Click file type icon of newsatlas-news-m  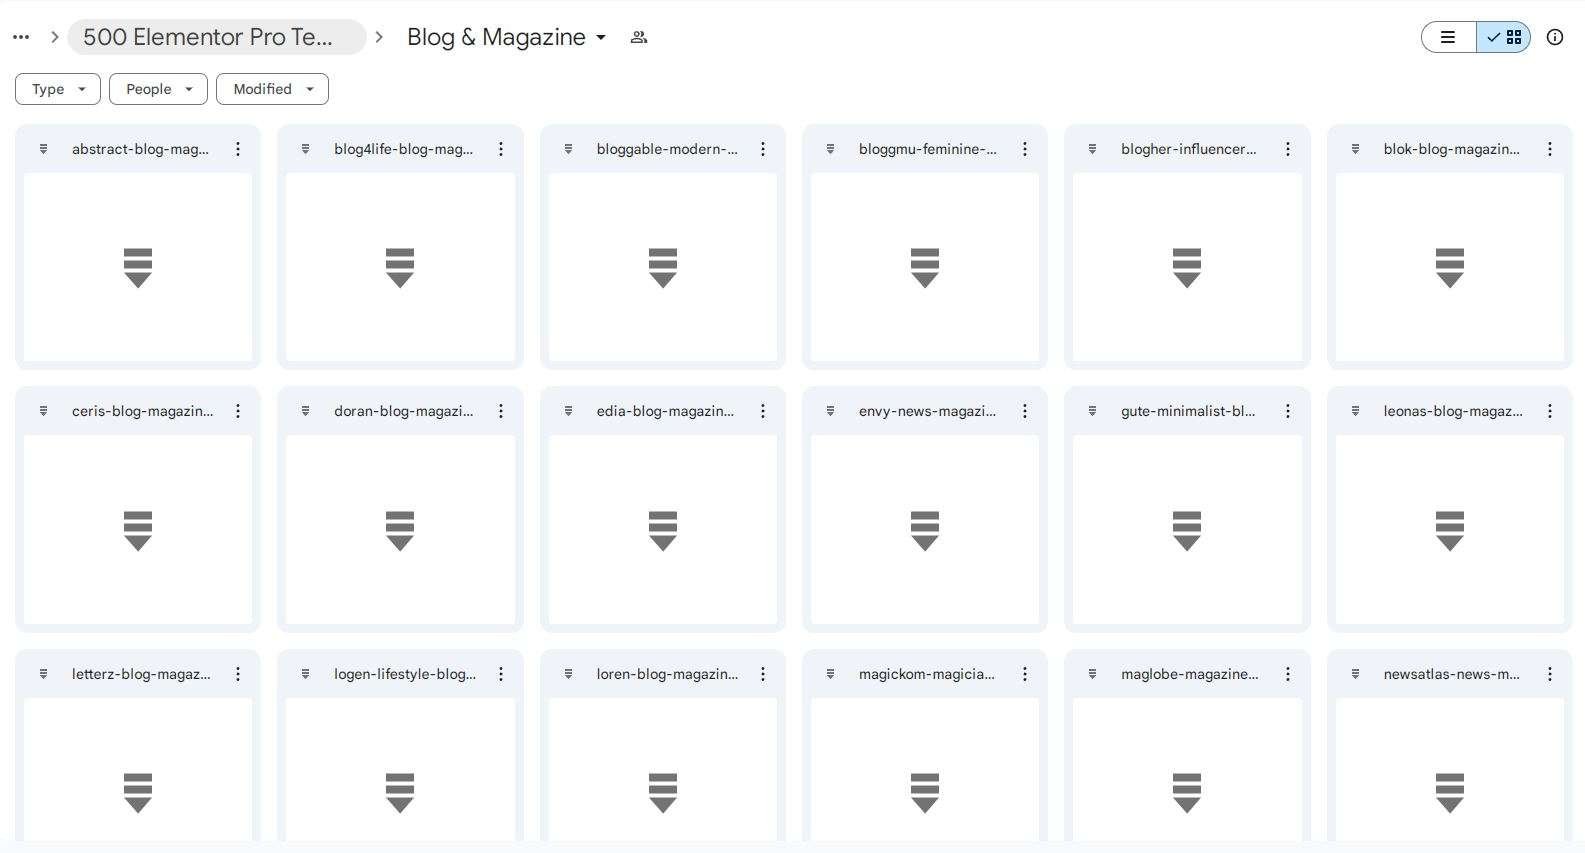click(1355, 674)
